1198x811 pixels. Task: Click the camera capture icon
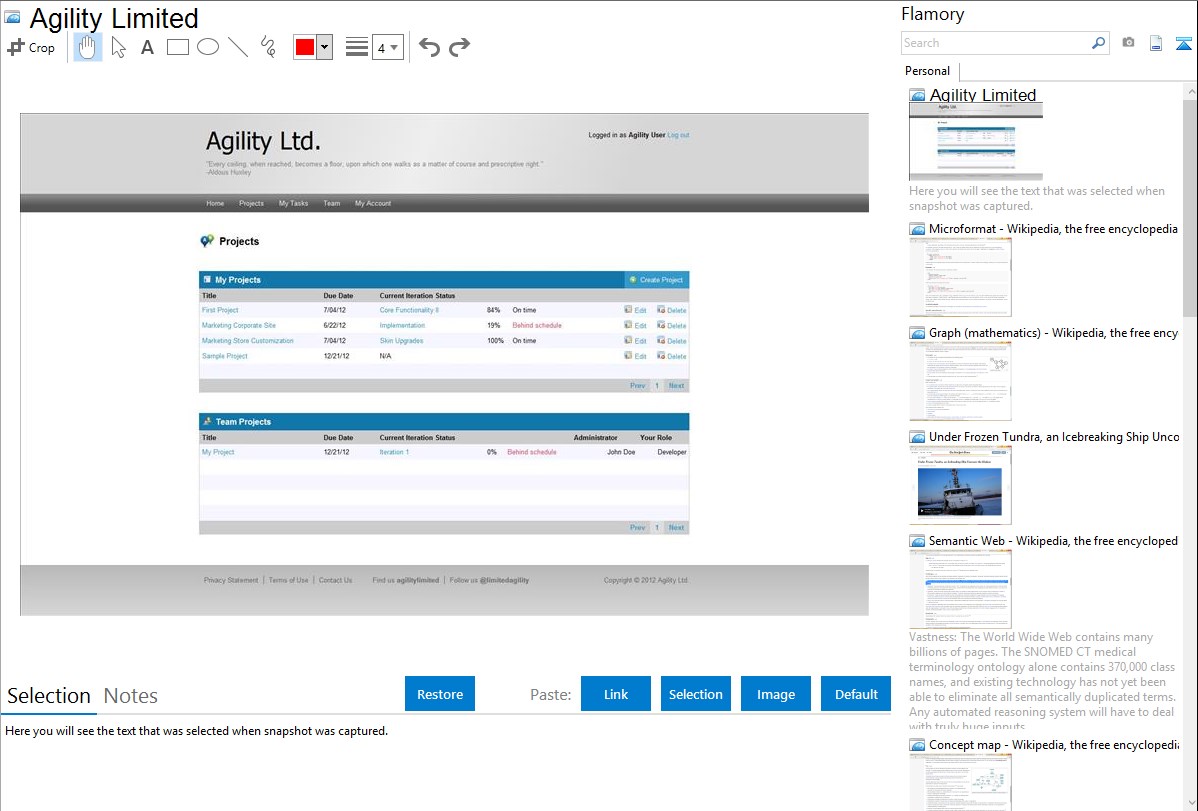(1128, 43)
